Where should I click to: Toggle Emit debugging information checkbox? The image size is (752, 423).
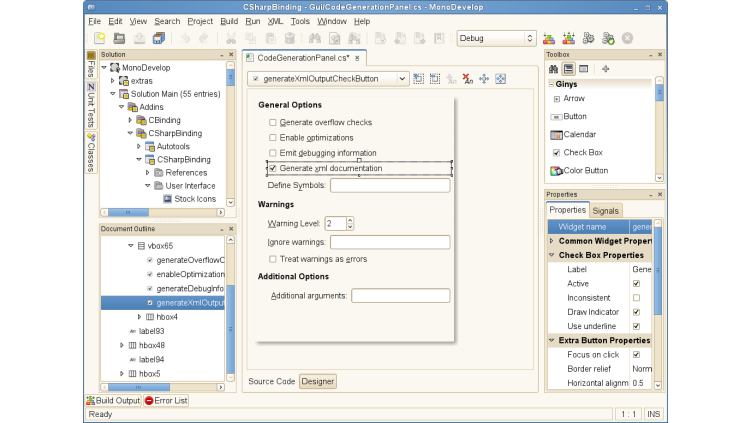272,153
